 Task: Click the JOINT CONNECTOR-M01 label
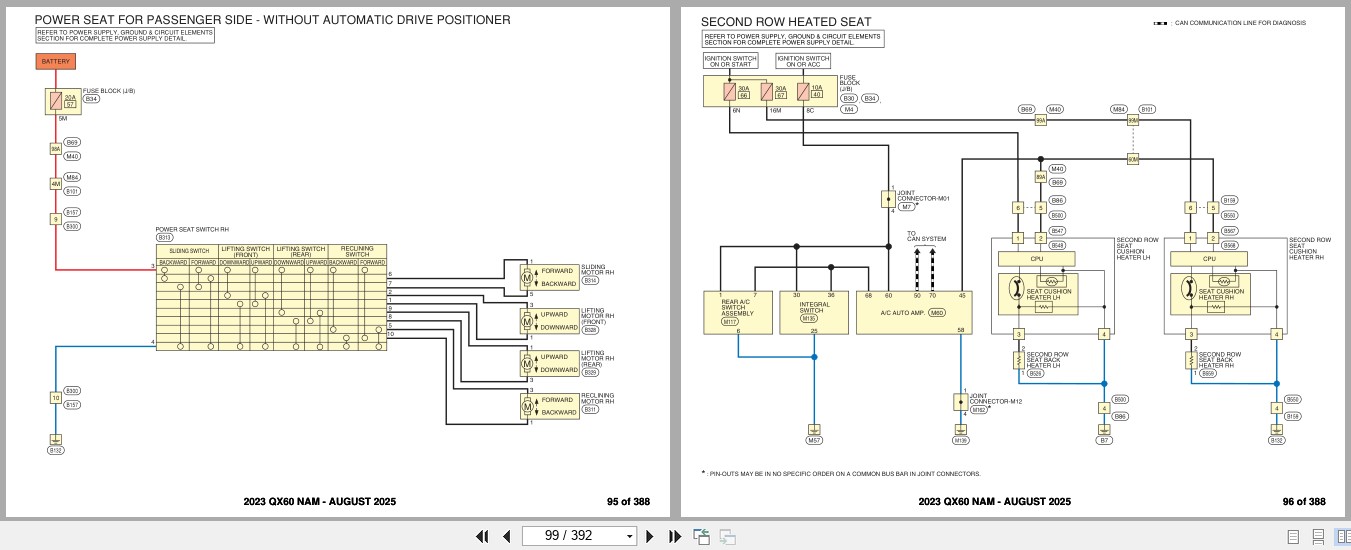pos(922,195)
